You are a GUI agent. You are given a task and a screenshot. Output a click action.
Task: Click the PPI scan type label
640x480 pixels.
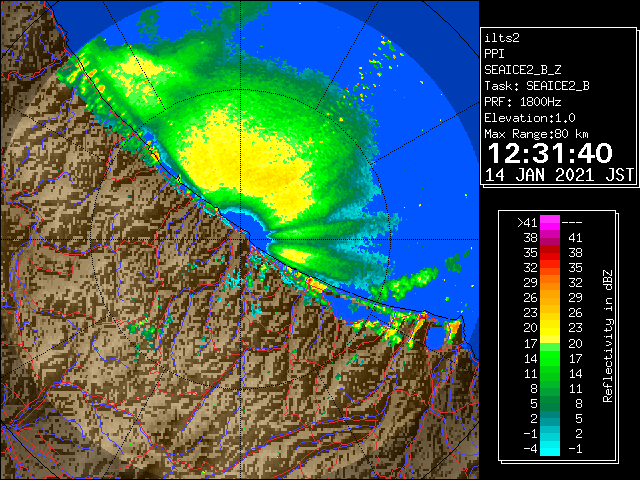click(x=494, y=54)
